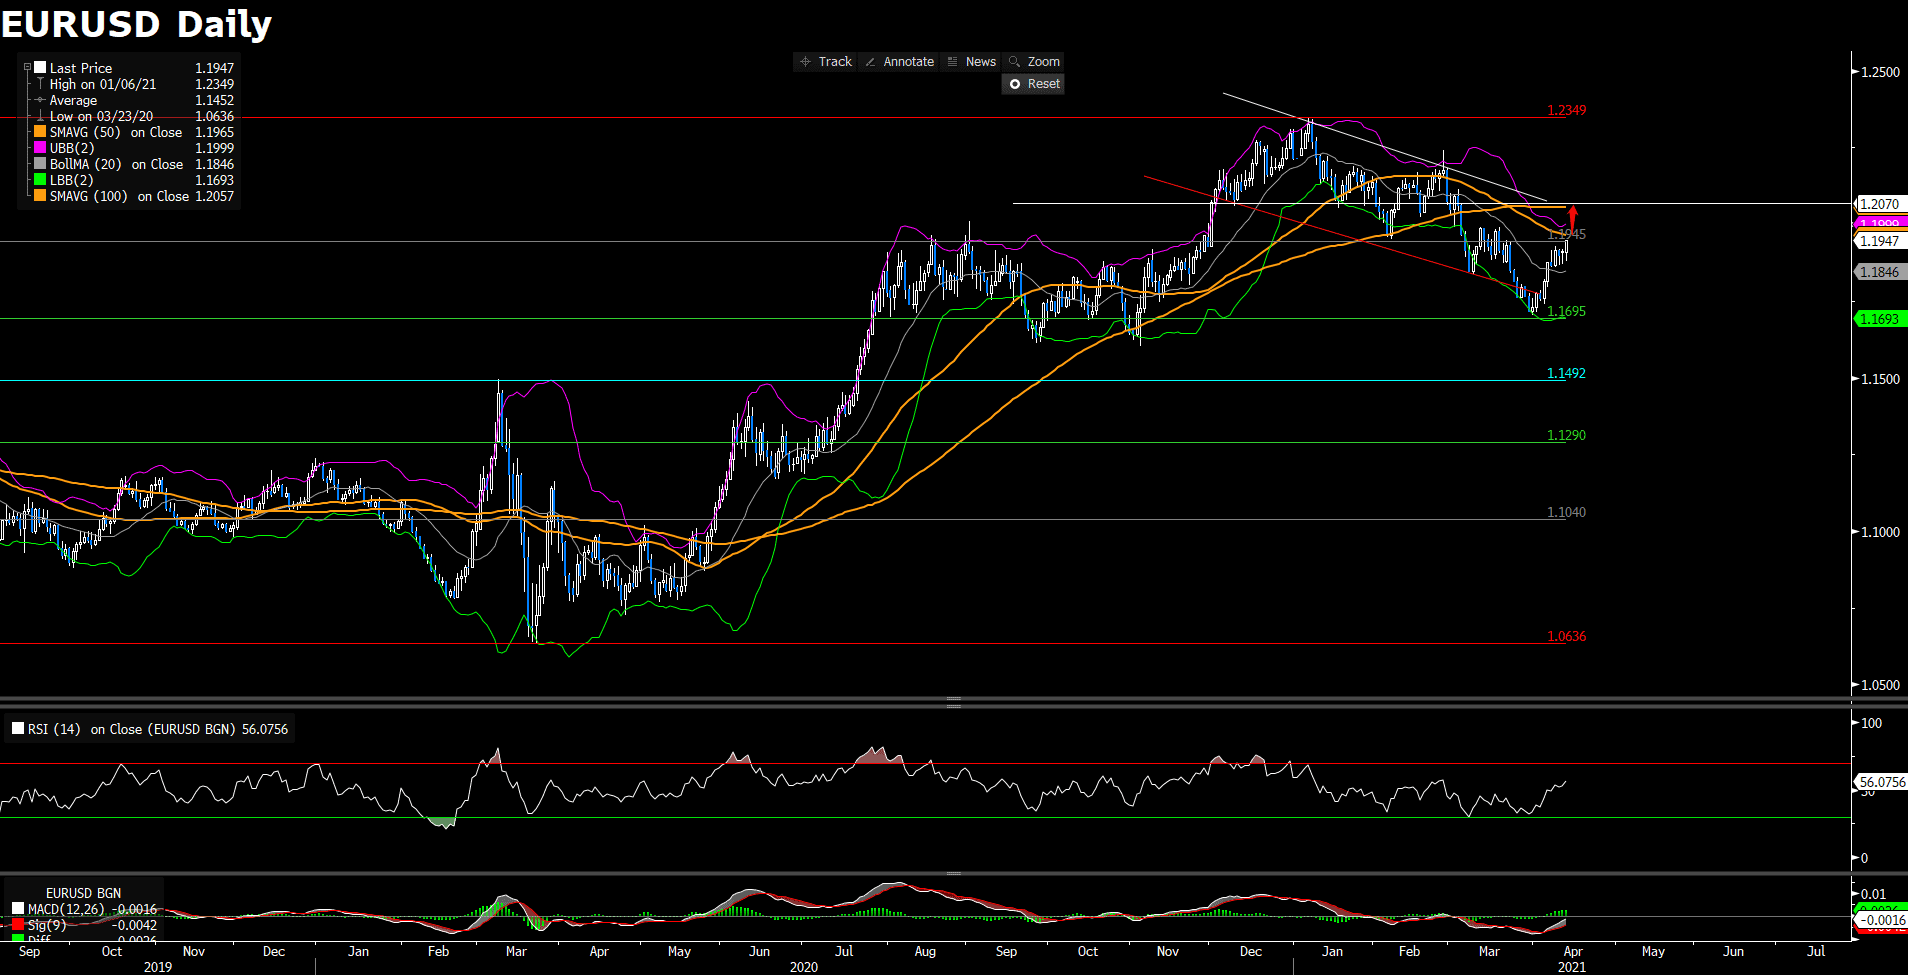This screenshot has height=975, width=1908.
Task: Click the orange SMAVG (50) color swatch
Action: pos(40,131)
